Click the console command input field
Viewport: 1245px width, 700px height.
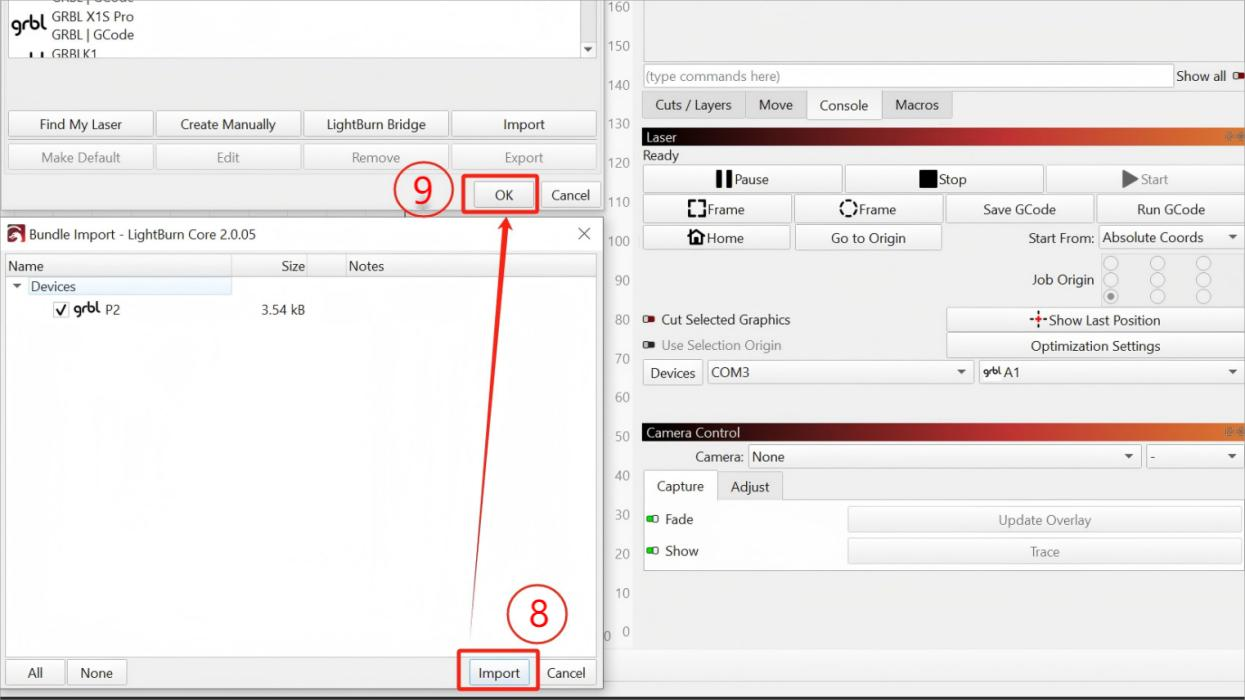[x=907, y=76]
